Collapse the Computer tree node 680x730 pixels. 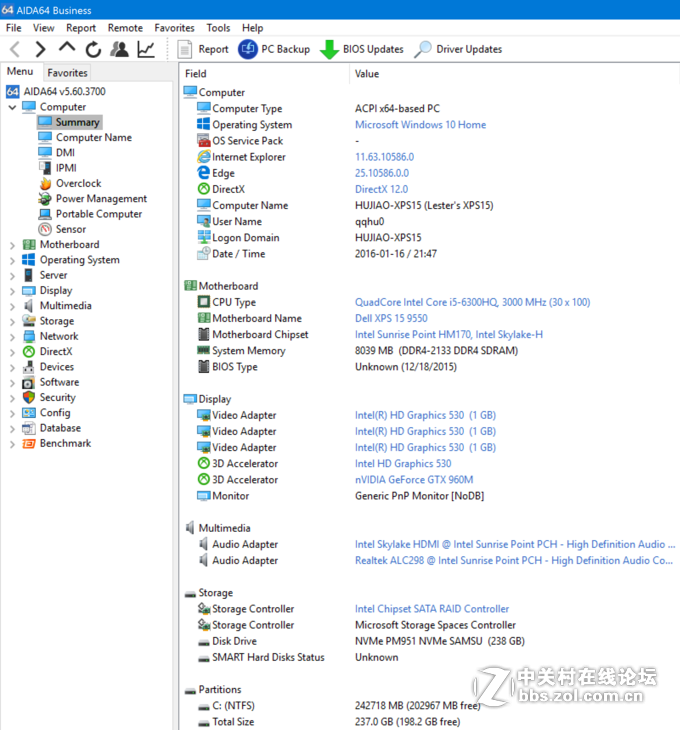click(12, 107)
